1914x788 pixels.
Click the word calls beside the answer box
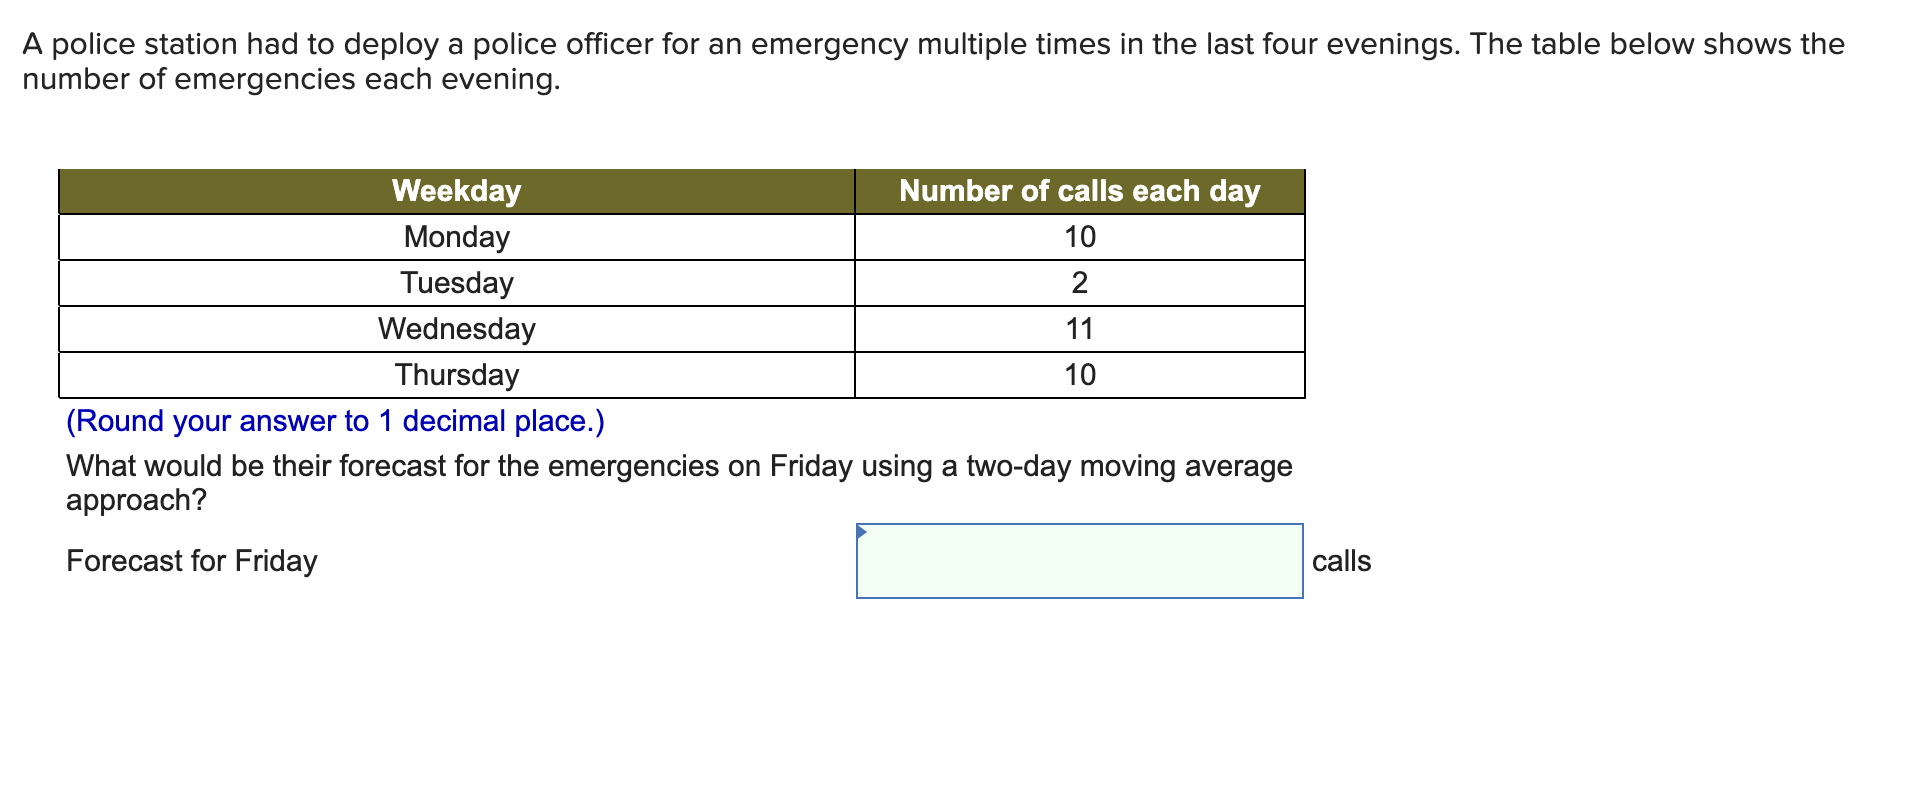click(x=1342, y=561)
